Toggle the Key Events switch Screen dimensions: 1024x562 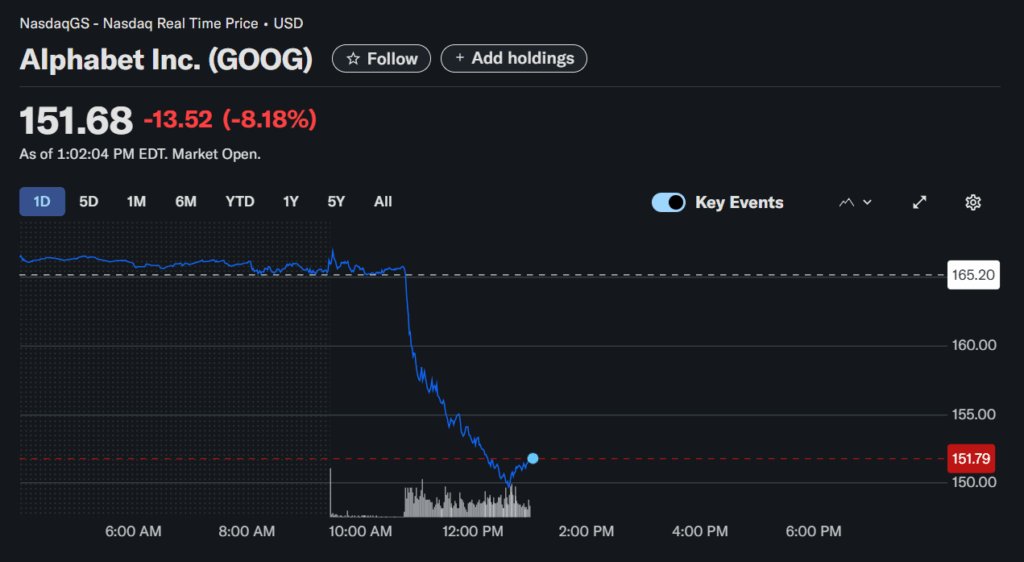pos(668,202)
